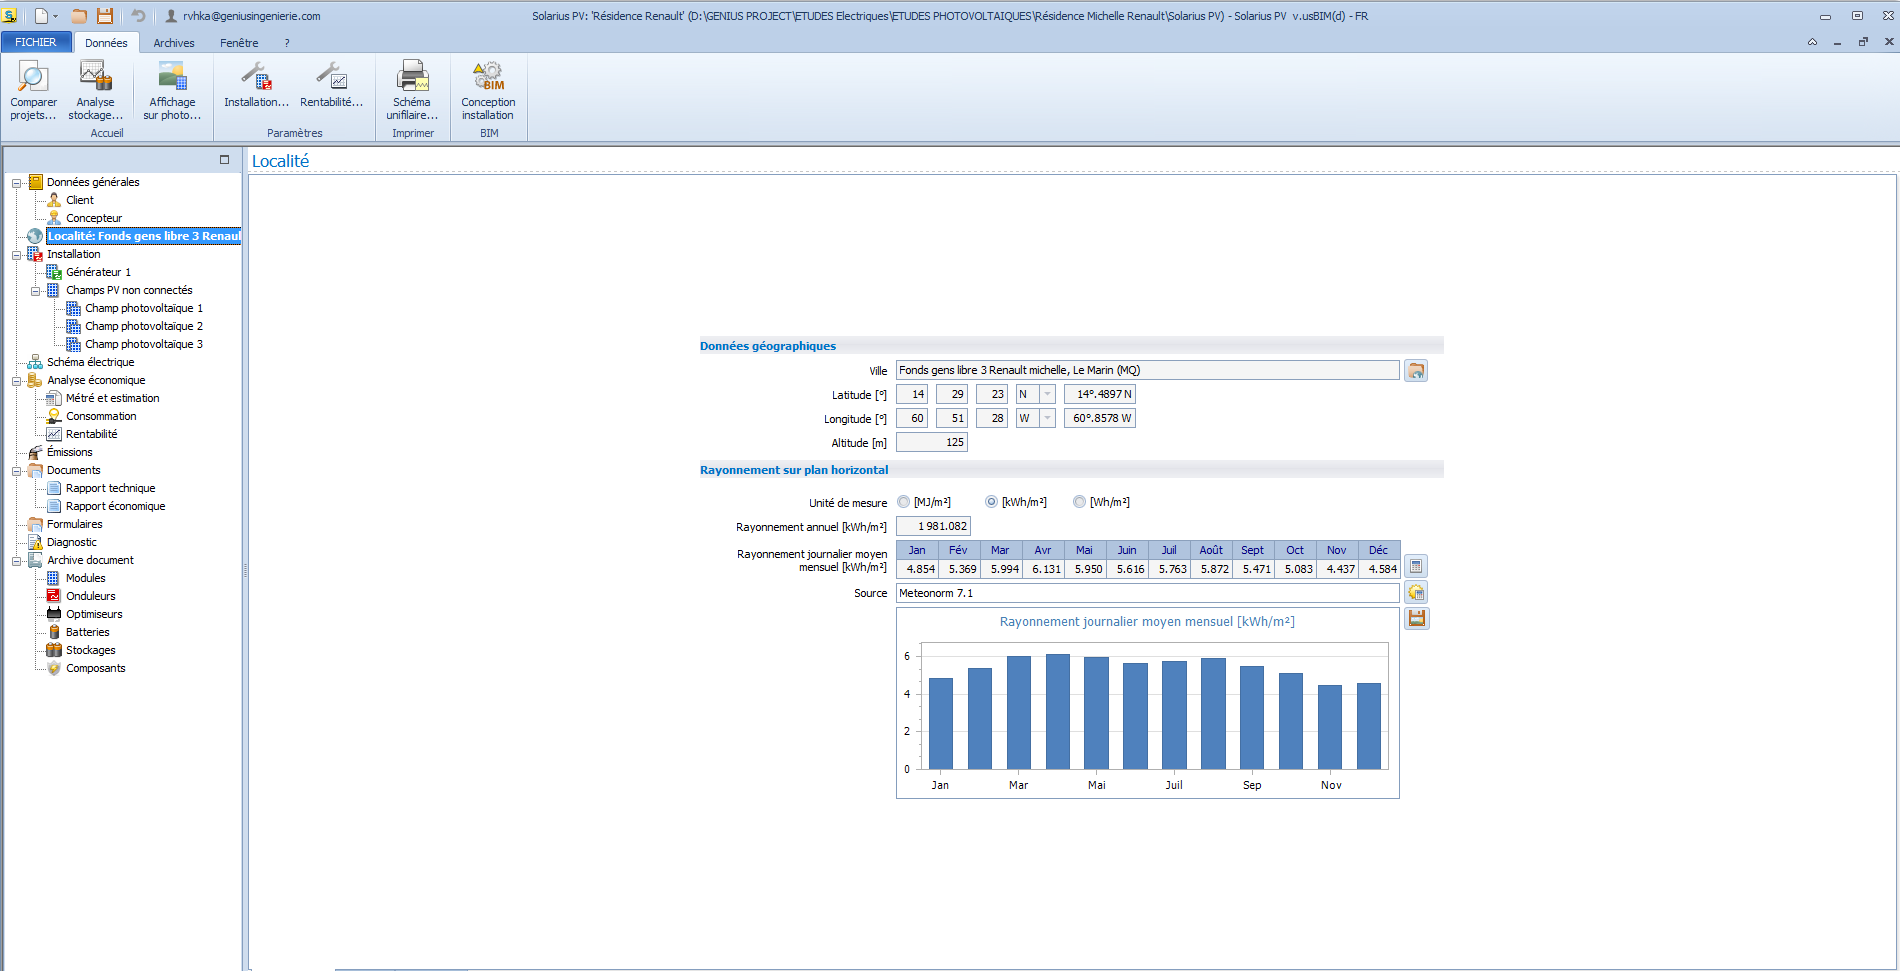Print the Schéma unifilaire
The image size is (1900, 971).
click(412, 90)
